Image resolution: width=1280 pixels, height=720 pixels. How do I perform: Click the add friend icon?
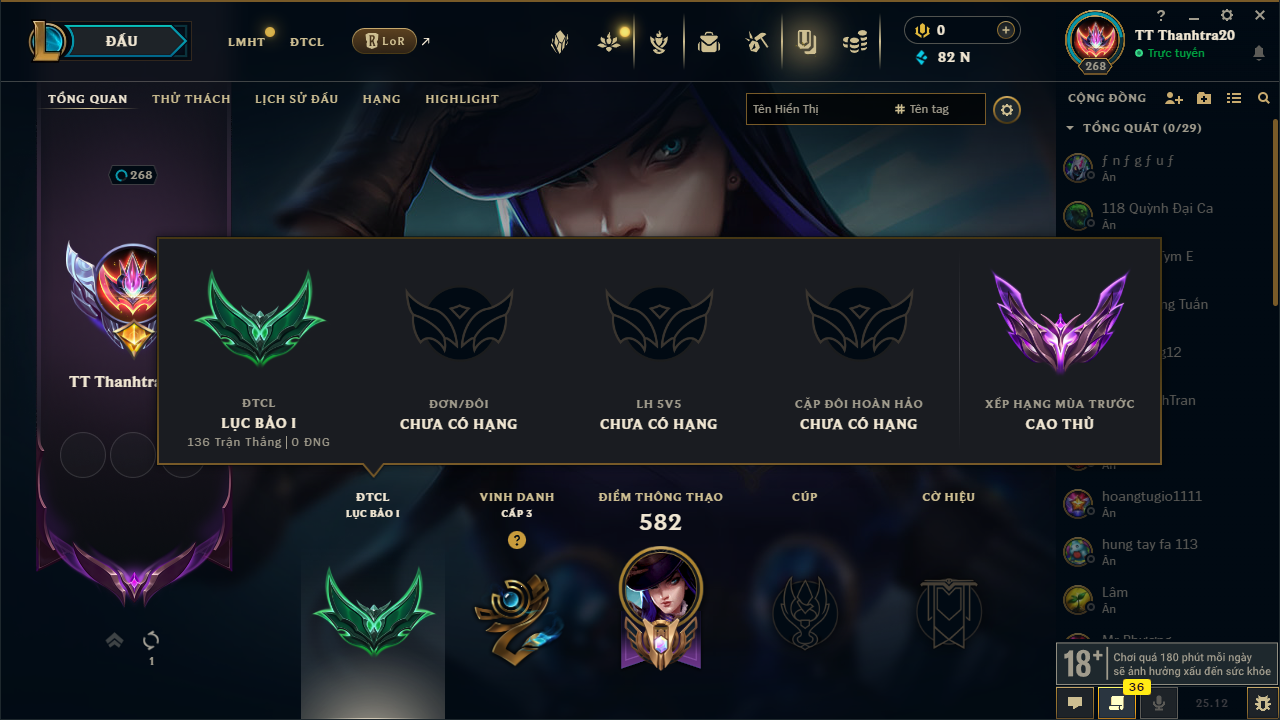1174,98
